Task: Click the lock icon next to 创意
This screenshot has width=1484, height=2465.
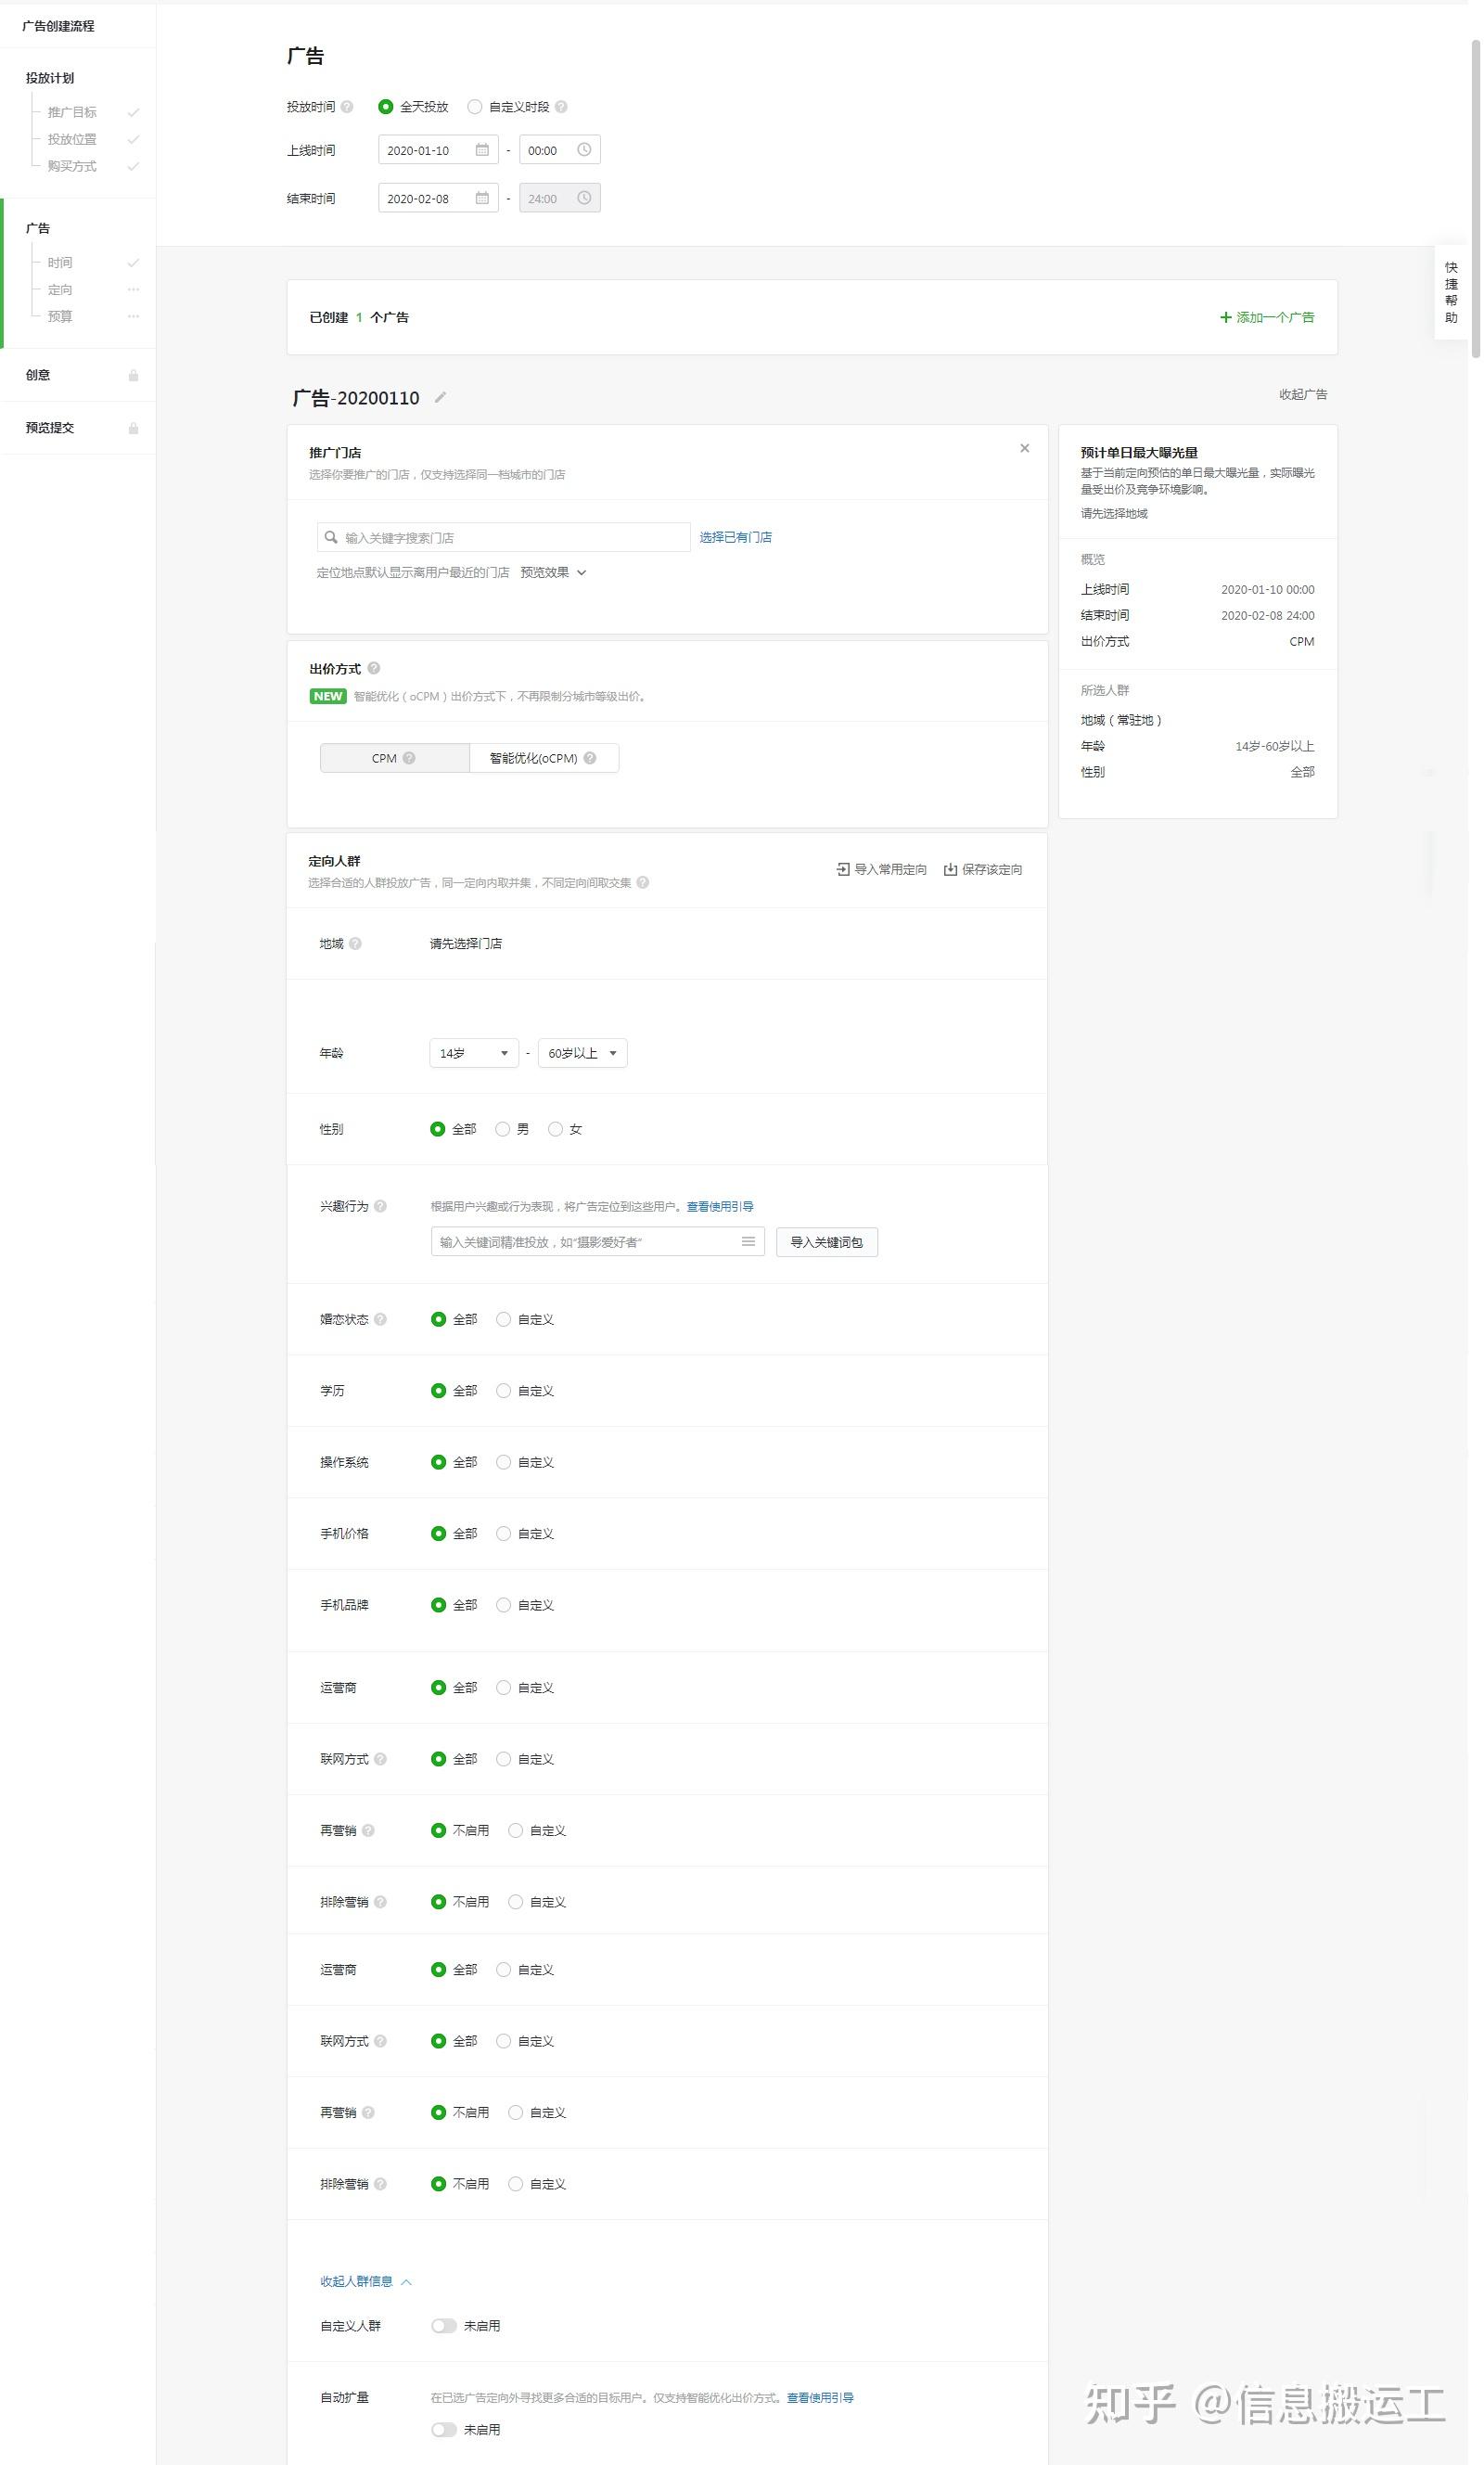Action: (x=133, y=375)
